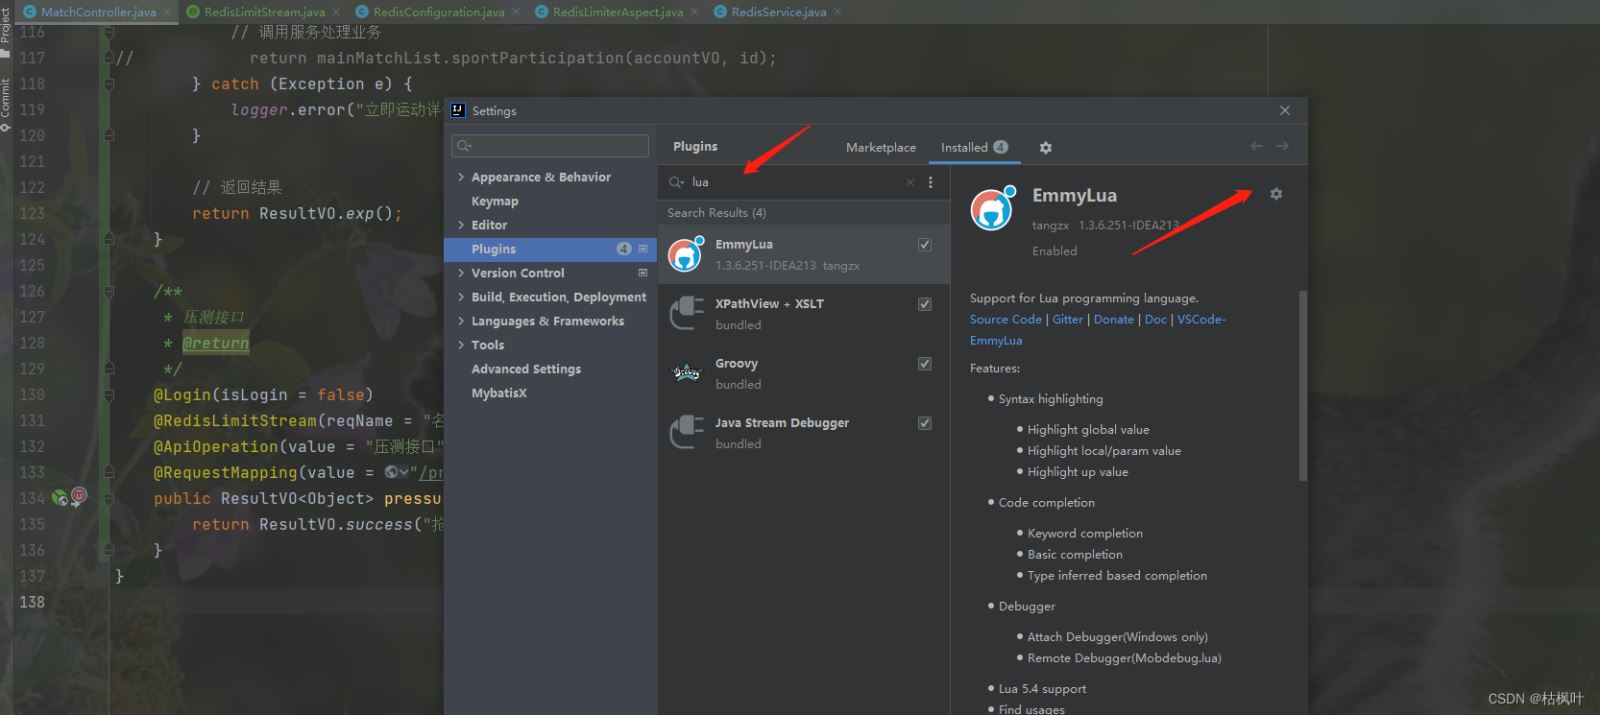Toggle the XPathView + XSLT plugin checkbox
Image resolution: width=1600 pixels, height=715 pixels.
click(x=925, y=304)
